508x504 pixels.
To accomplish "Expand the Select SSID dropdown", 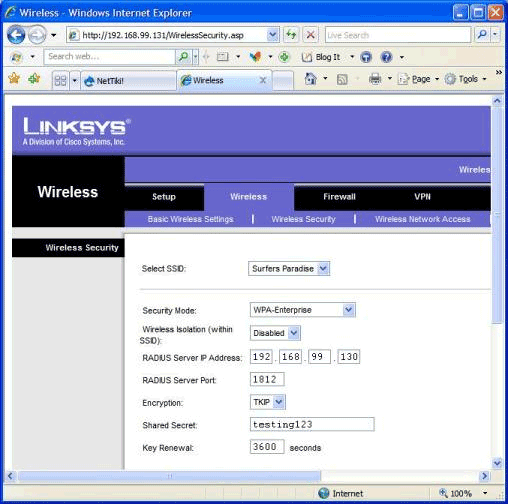I will tap(289, 269).
